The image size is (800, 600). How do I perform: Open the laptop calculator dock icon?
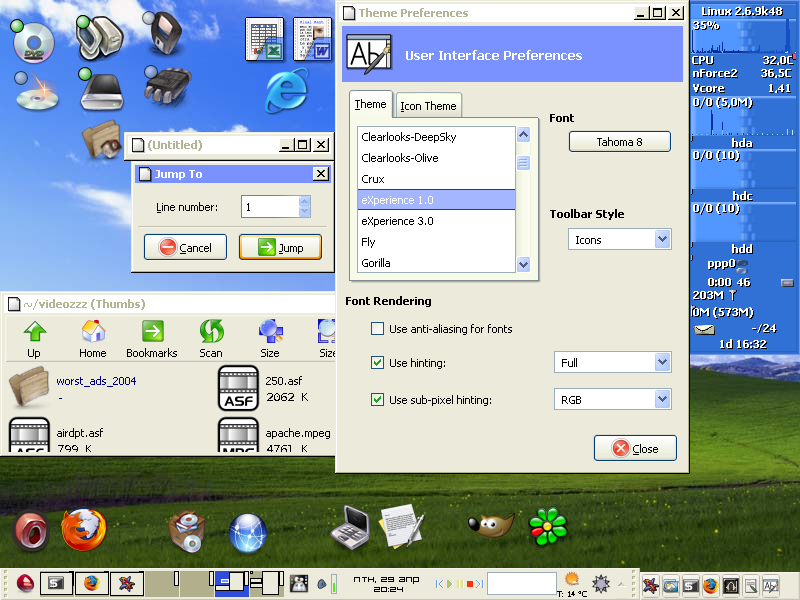pyautogui.click(x=351, y=528)
